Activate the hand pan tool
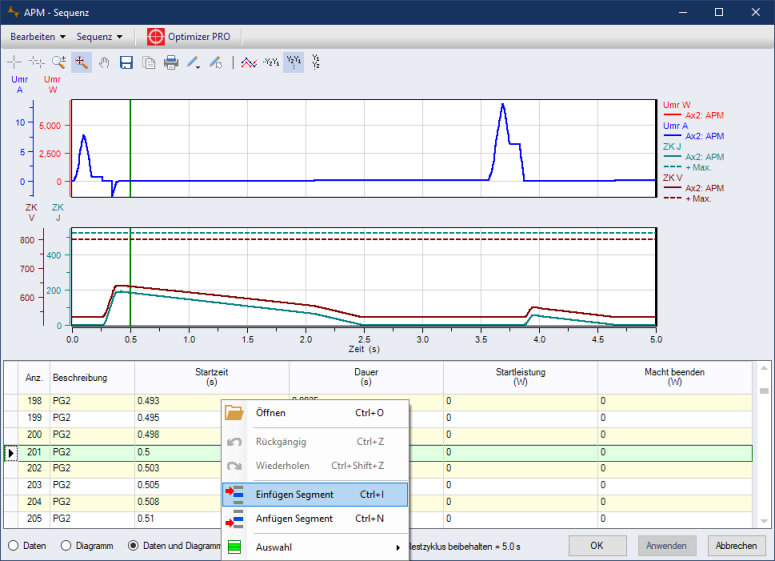Viewport: 775px width, 561px height. [104, 63]
